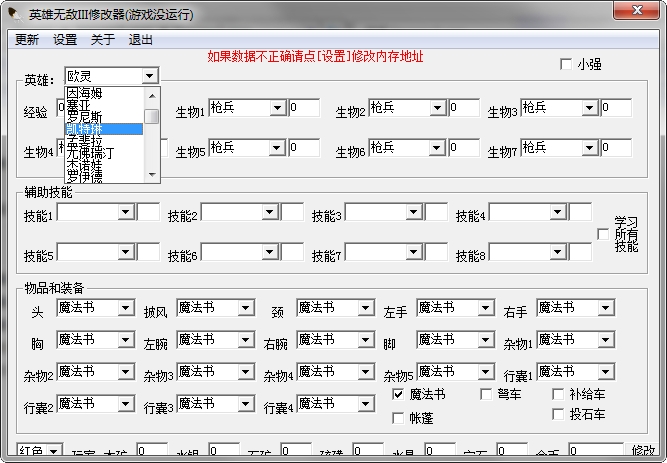The image size is (667, 463).
Task: Open the 关于 menu
Action: (x=103, y=40)
